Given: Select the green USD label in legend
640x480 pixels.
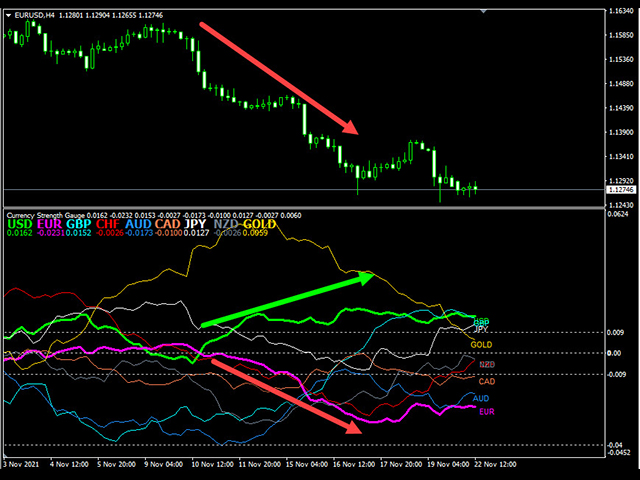Looking at the screenshot, I should (19, 224).
